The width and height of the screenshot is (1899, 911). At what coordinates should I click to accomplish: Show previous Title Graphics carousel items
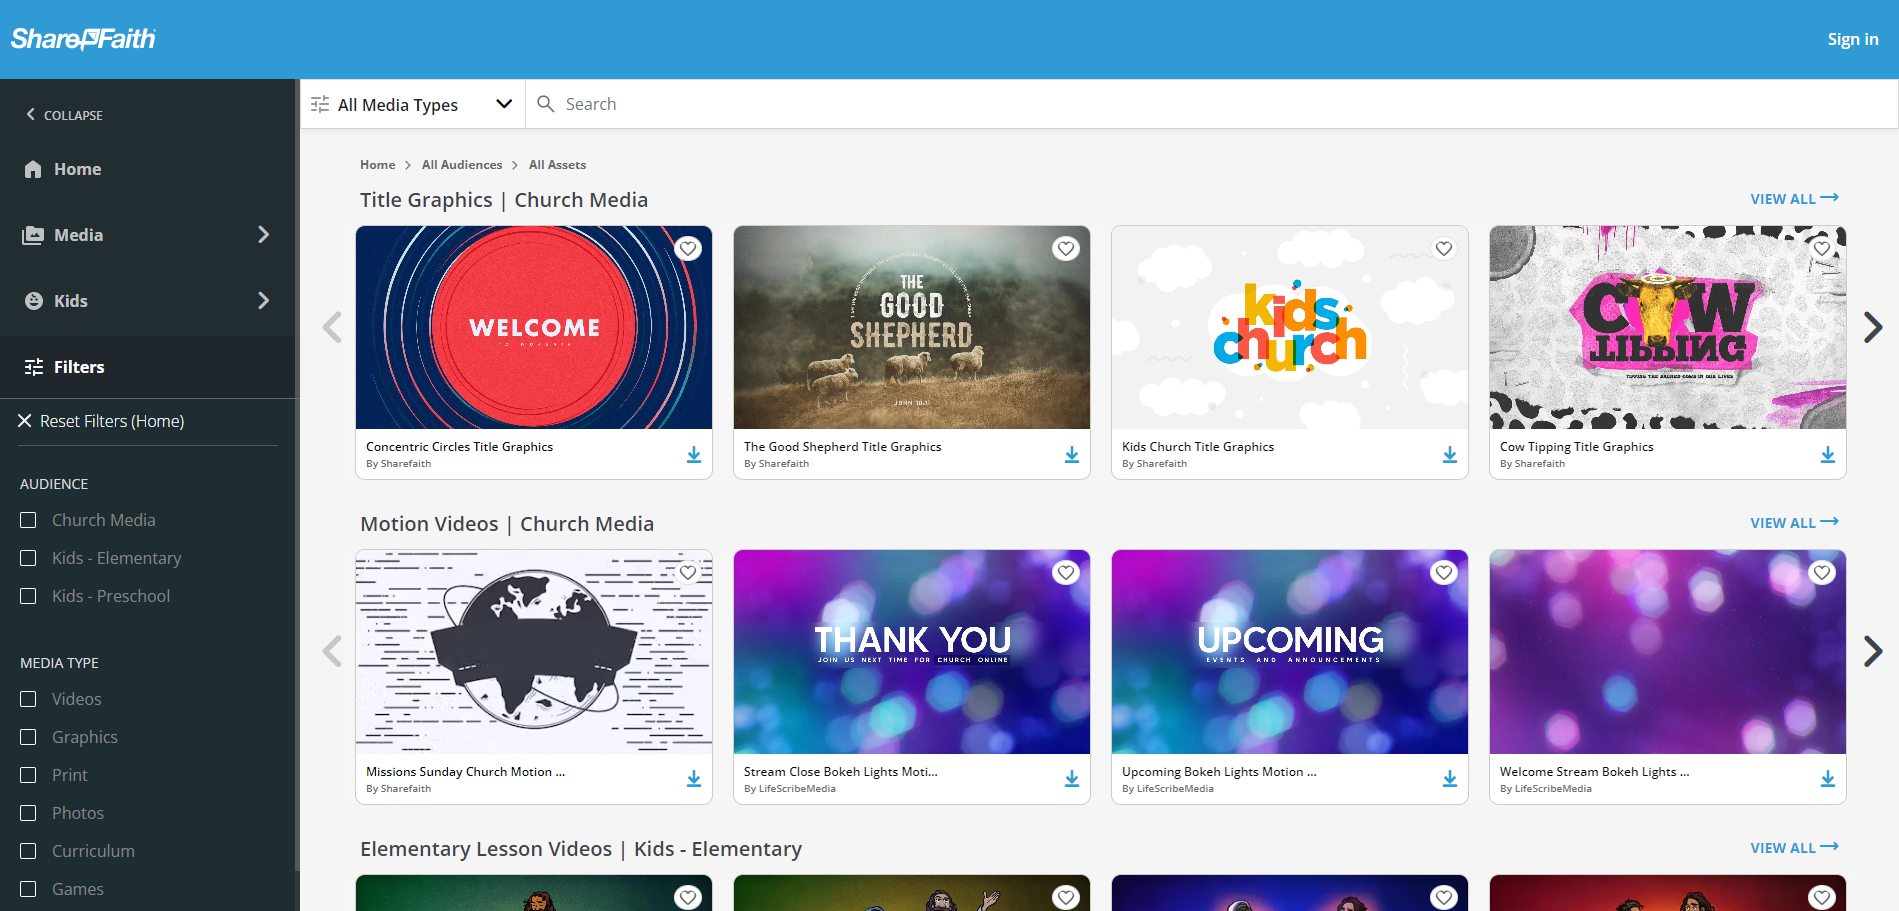pos(332,327)
